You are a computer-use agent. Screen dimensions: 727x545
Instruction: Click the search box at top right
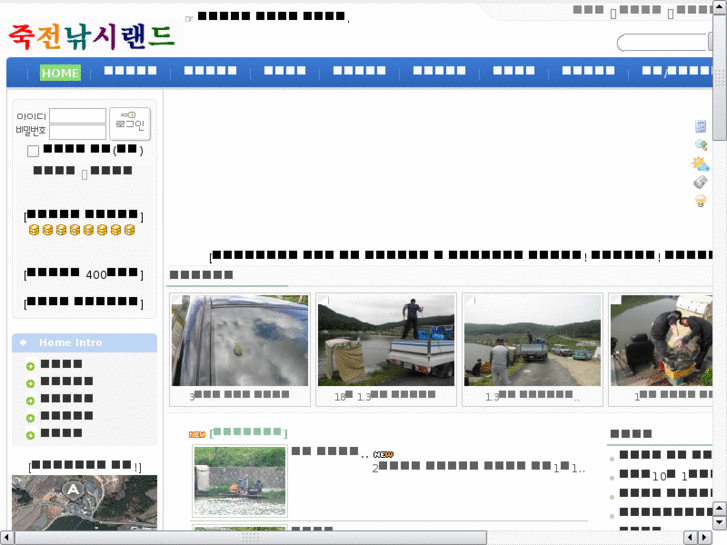(664, 43)
